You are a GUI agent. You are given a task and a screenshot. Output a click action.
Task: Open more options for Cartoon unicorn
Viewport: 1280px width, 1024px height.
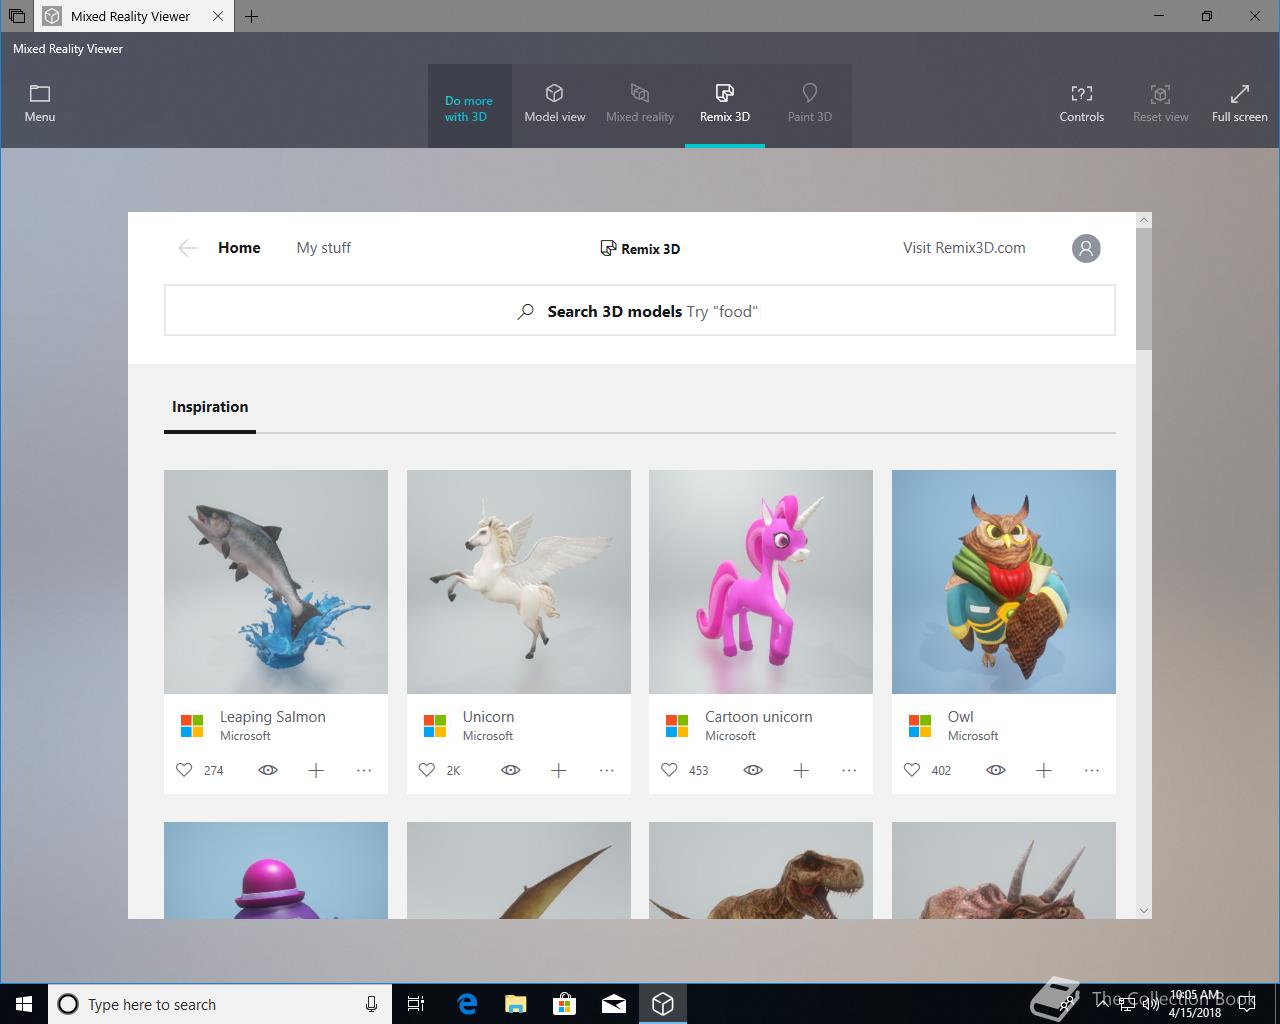[849, 770]
